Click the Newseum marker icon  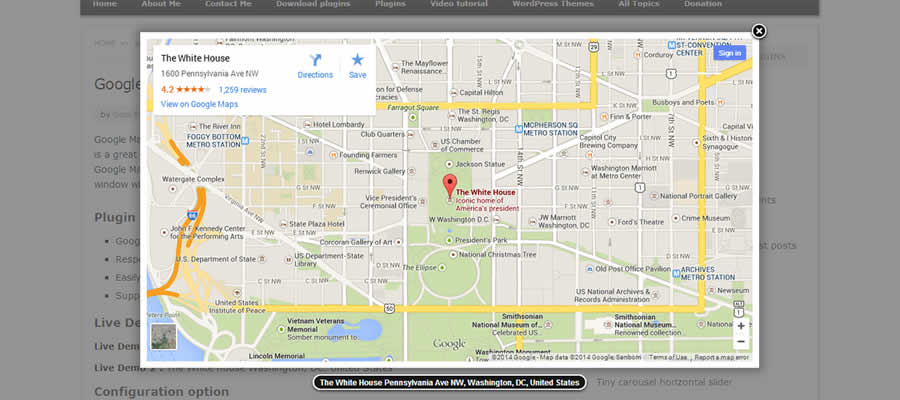(x=712, y=290)
